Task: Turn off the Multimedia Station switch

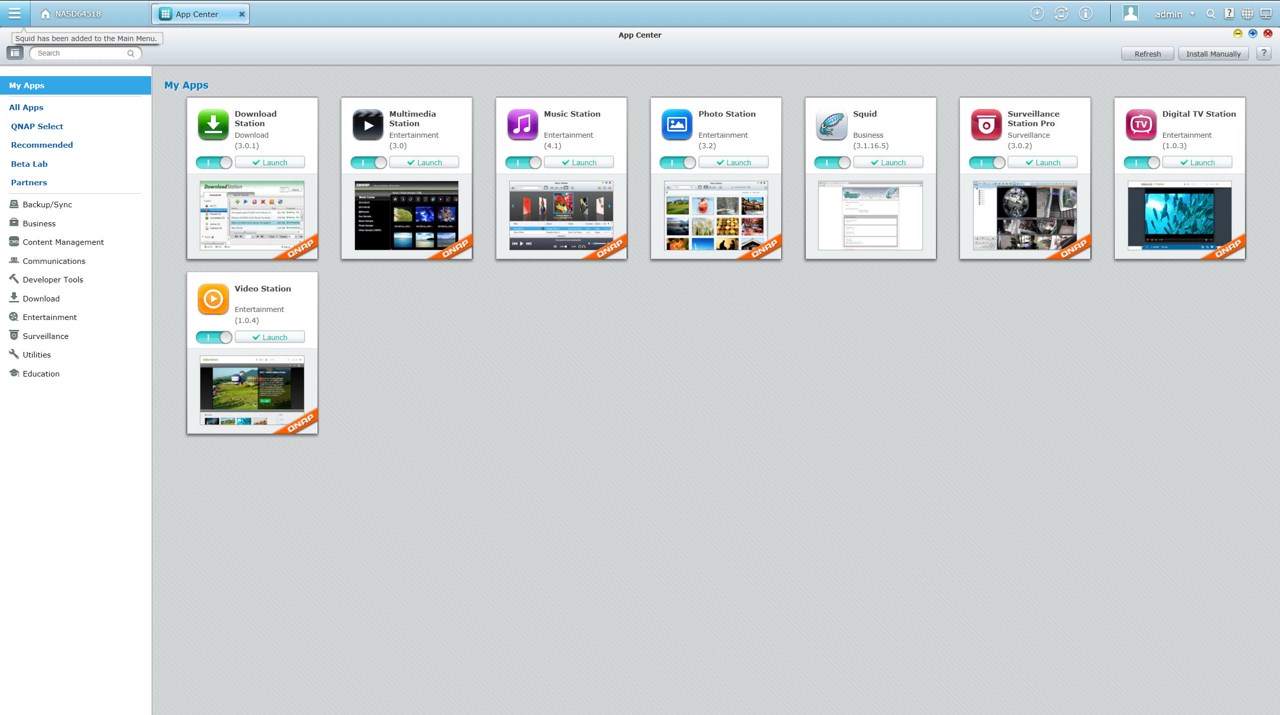Action: click(x=369, y=162)
